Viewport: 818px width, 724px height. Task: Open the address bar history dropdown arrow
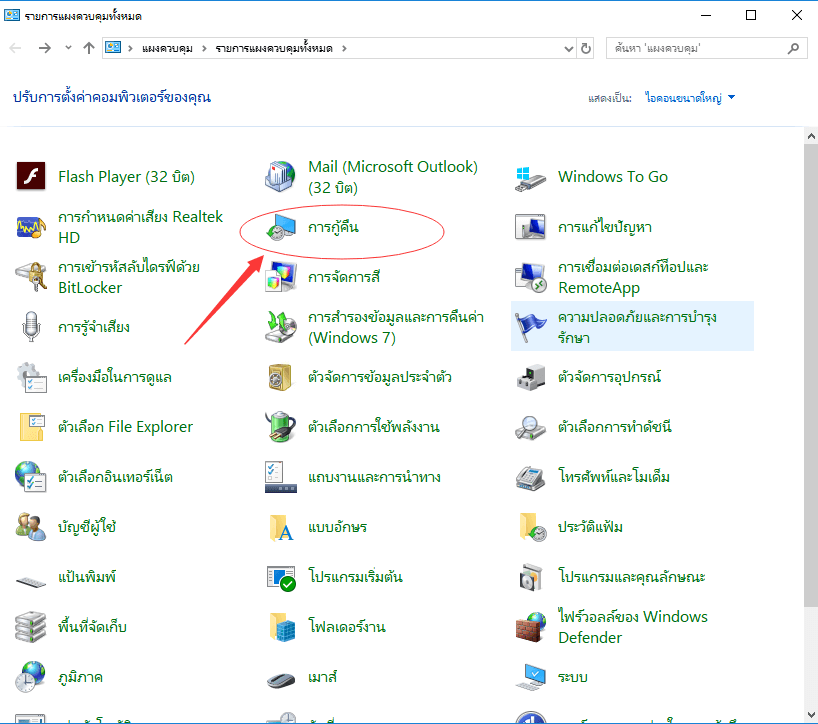(566, 47)
